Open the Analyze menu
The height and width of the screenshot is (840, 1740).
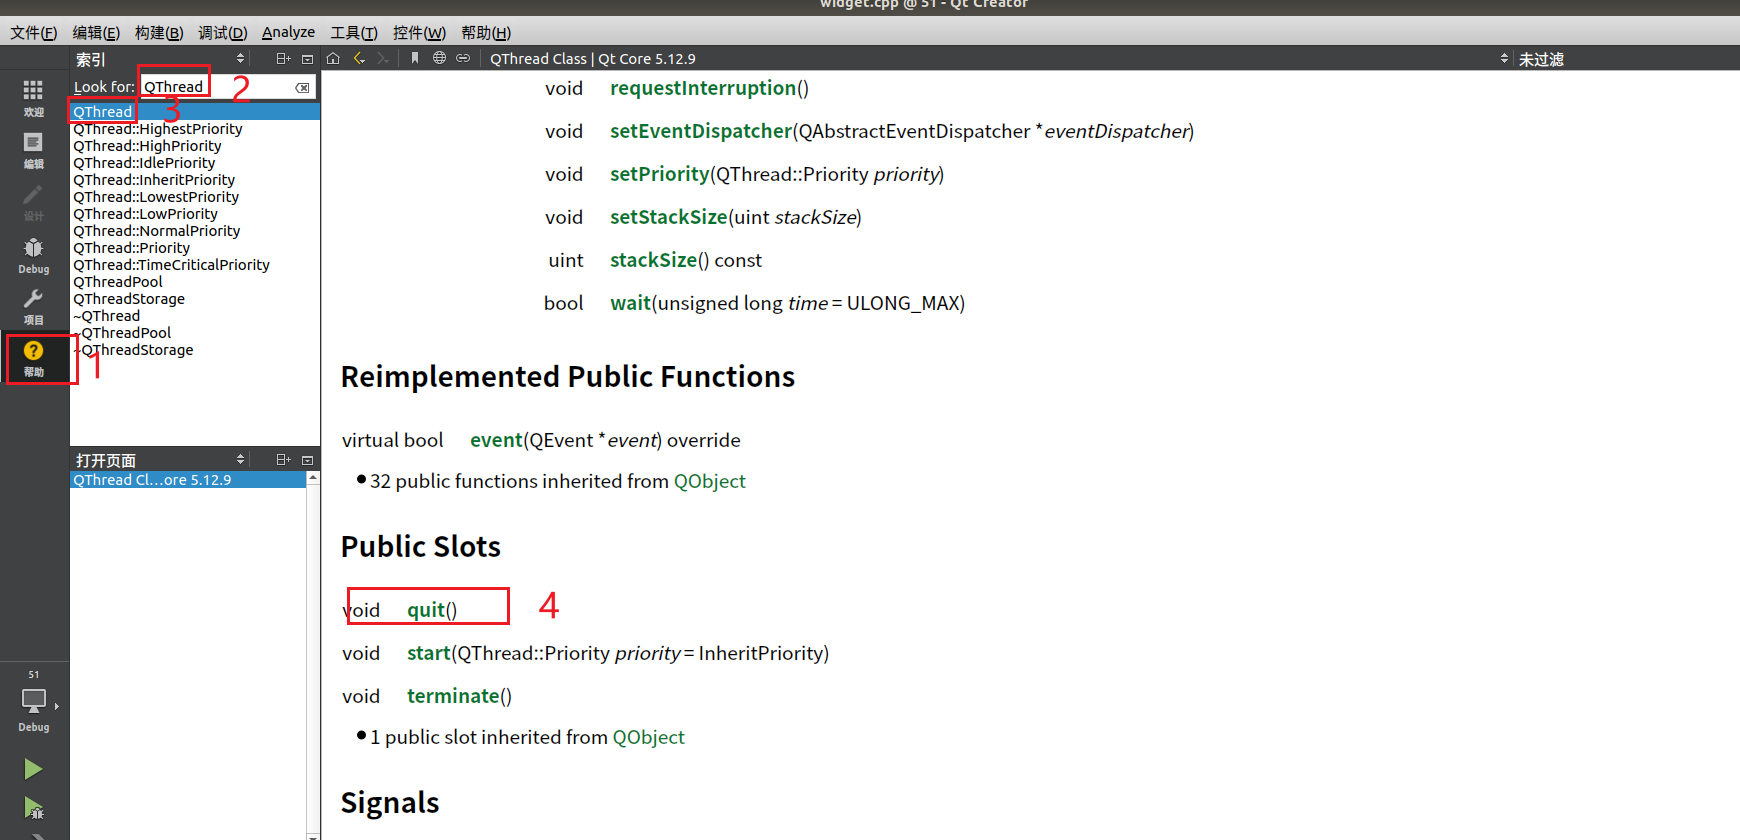click(288, 33)
